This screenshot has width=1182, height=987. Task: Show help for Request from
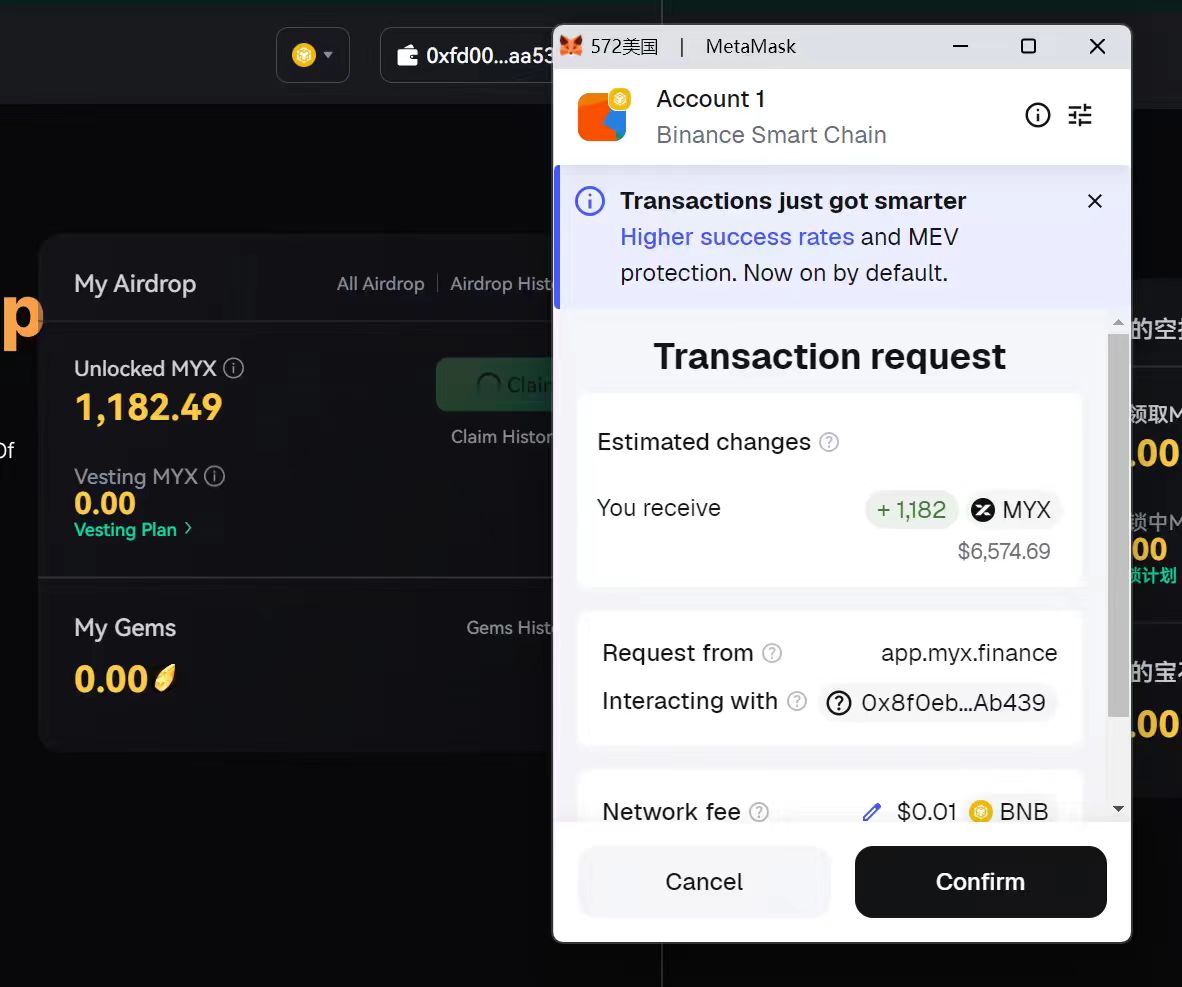[772, 653]
